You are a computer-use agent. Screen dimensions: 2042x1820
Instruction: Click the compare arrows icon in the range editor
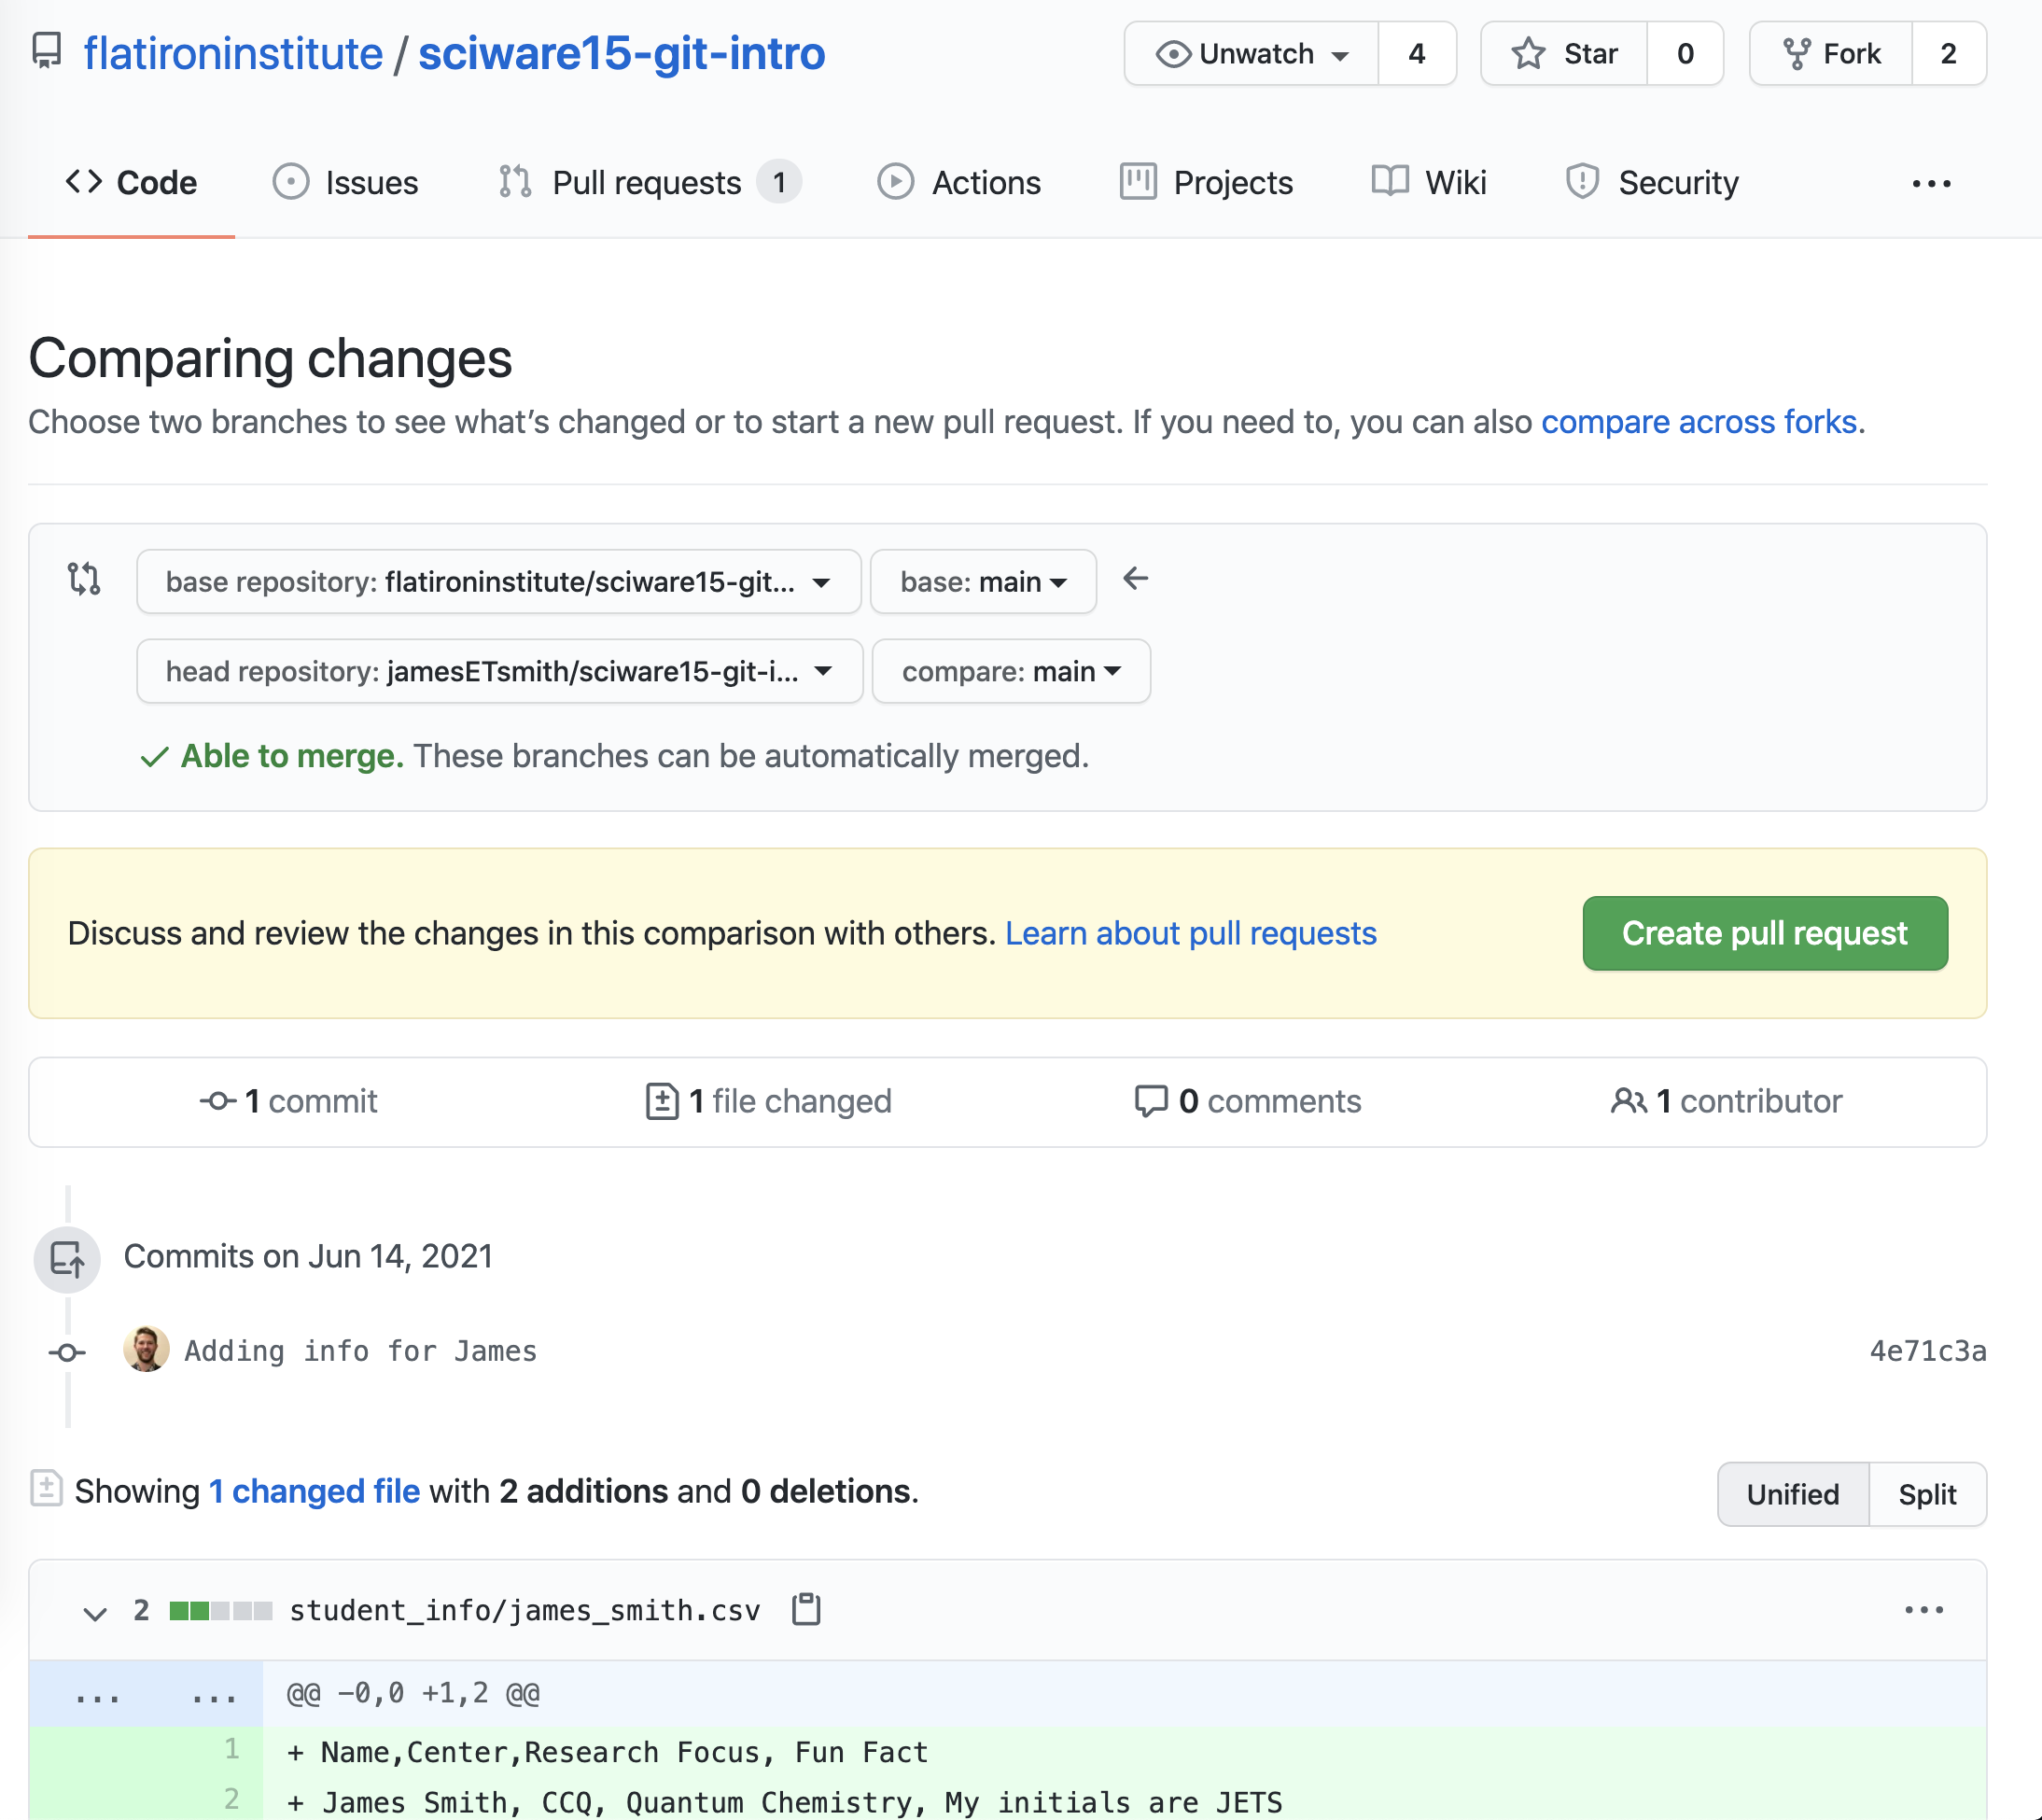84,579
